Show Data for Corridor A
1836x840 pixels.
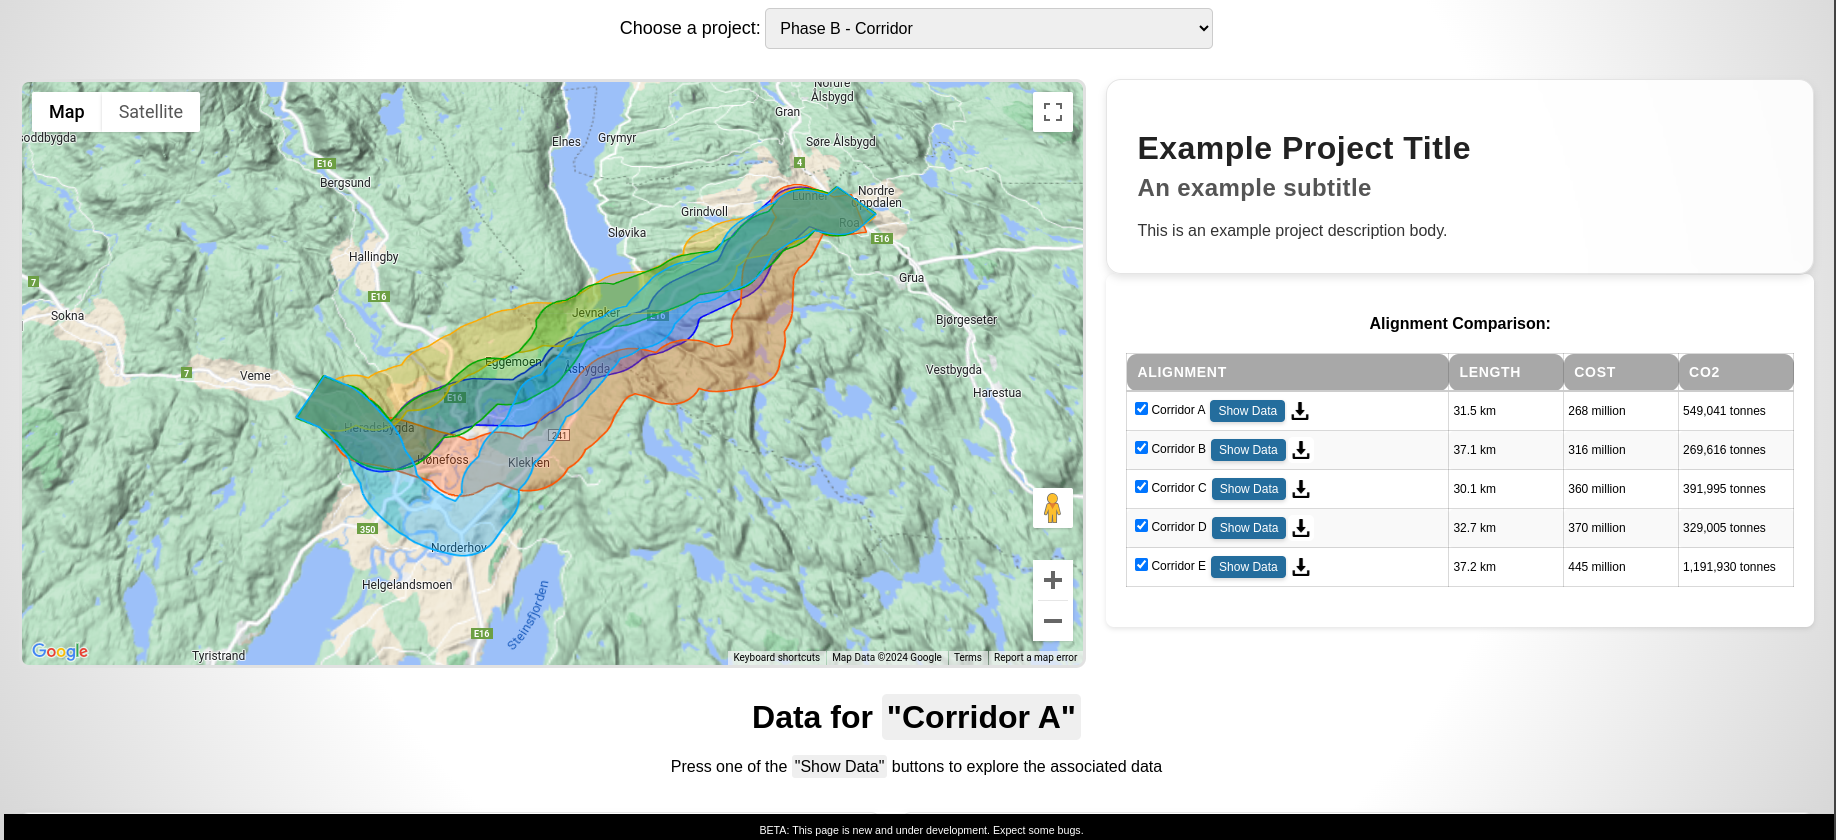(x=1248, y=411)
